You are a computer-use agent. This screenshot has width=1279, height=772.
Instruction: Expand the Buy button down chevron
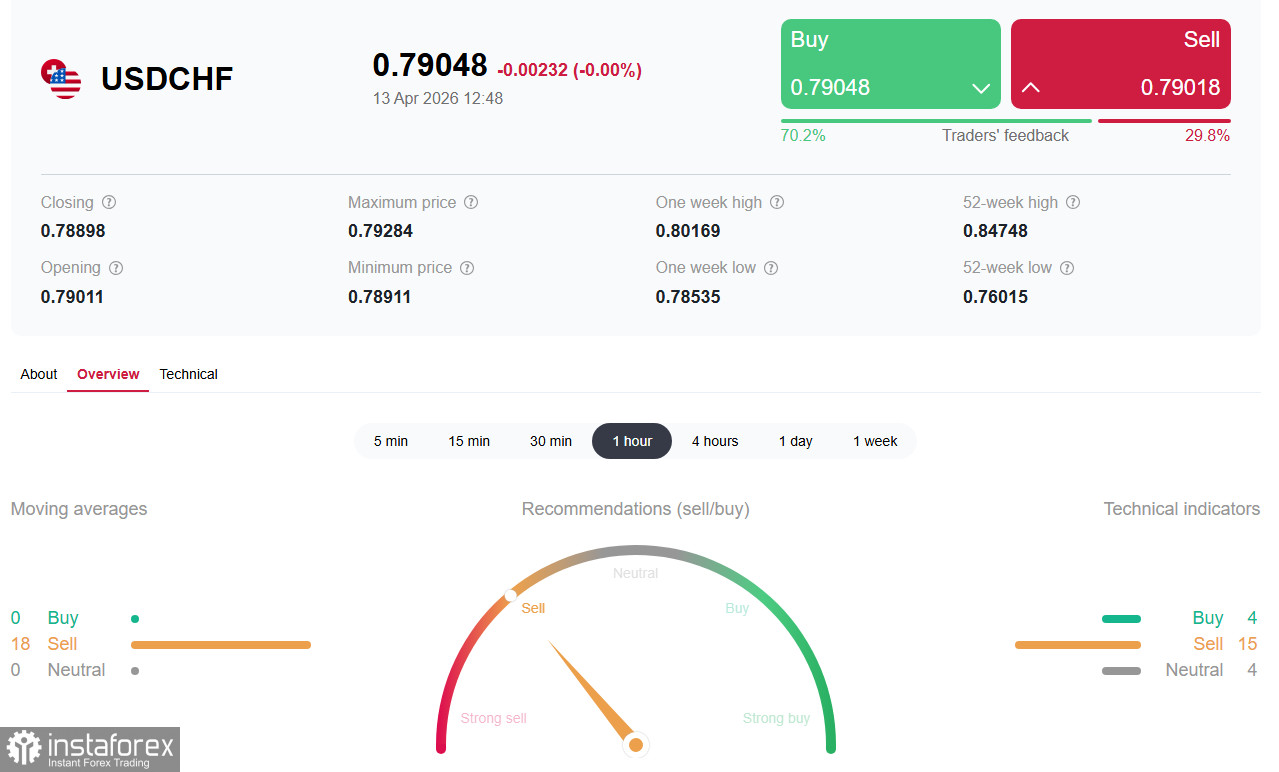[x=981, y=88]
